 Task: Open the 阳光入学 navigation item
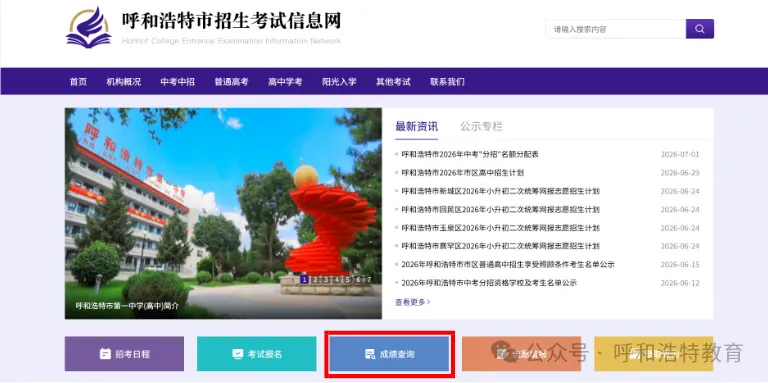coord(339,82)
